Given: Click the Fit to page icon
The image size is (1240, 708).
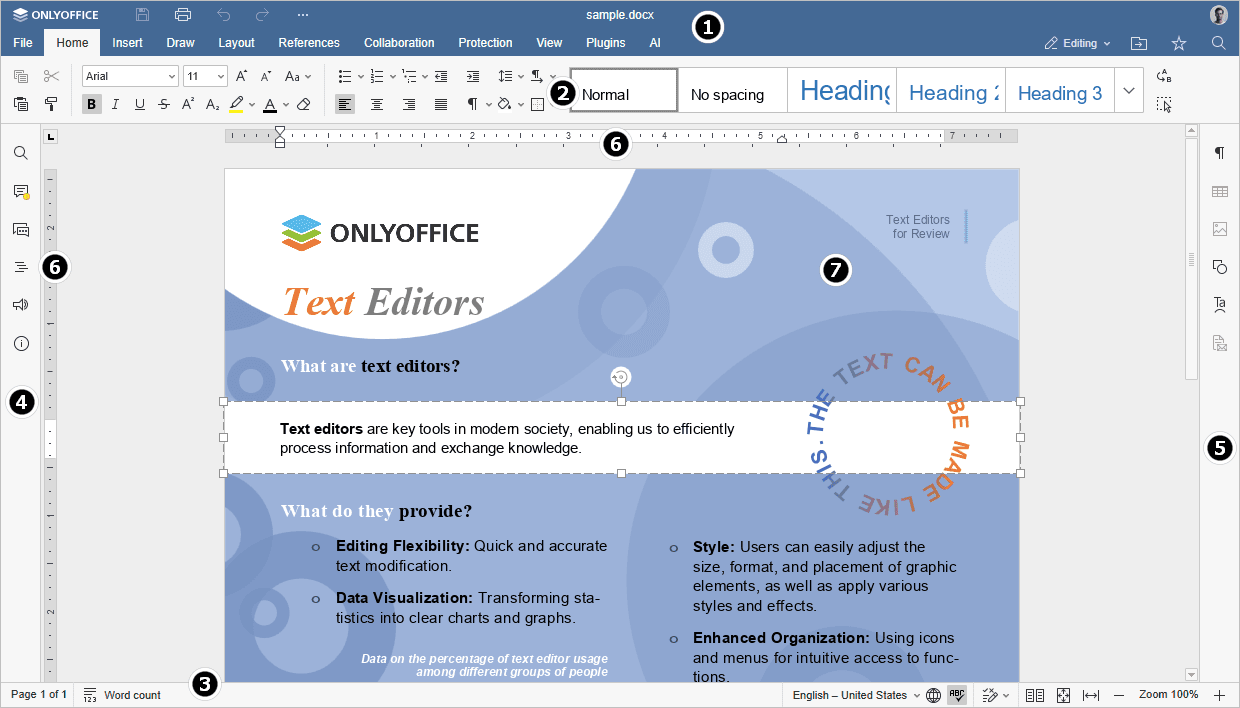Looking at the screenshot, I should (1063, 695).
